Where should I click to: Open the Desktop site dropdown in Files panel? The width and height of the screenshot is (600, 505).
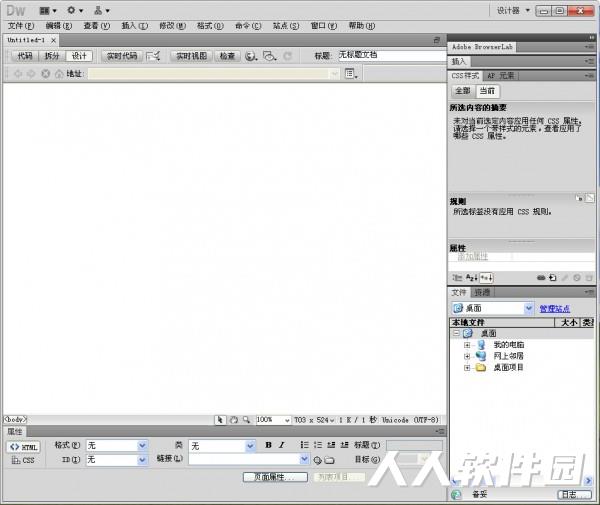[x=528, y=308]
